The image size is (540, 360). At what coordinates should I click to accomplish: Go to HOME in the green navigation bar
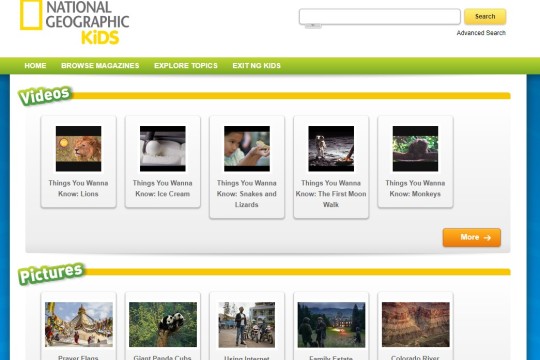click(x=35, y=65)
